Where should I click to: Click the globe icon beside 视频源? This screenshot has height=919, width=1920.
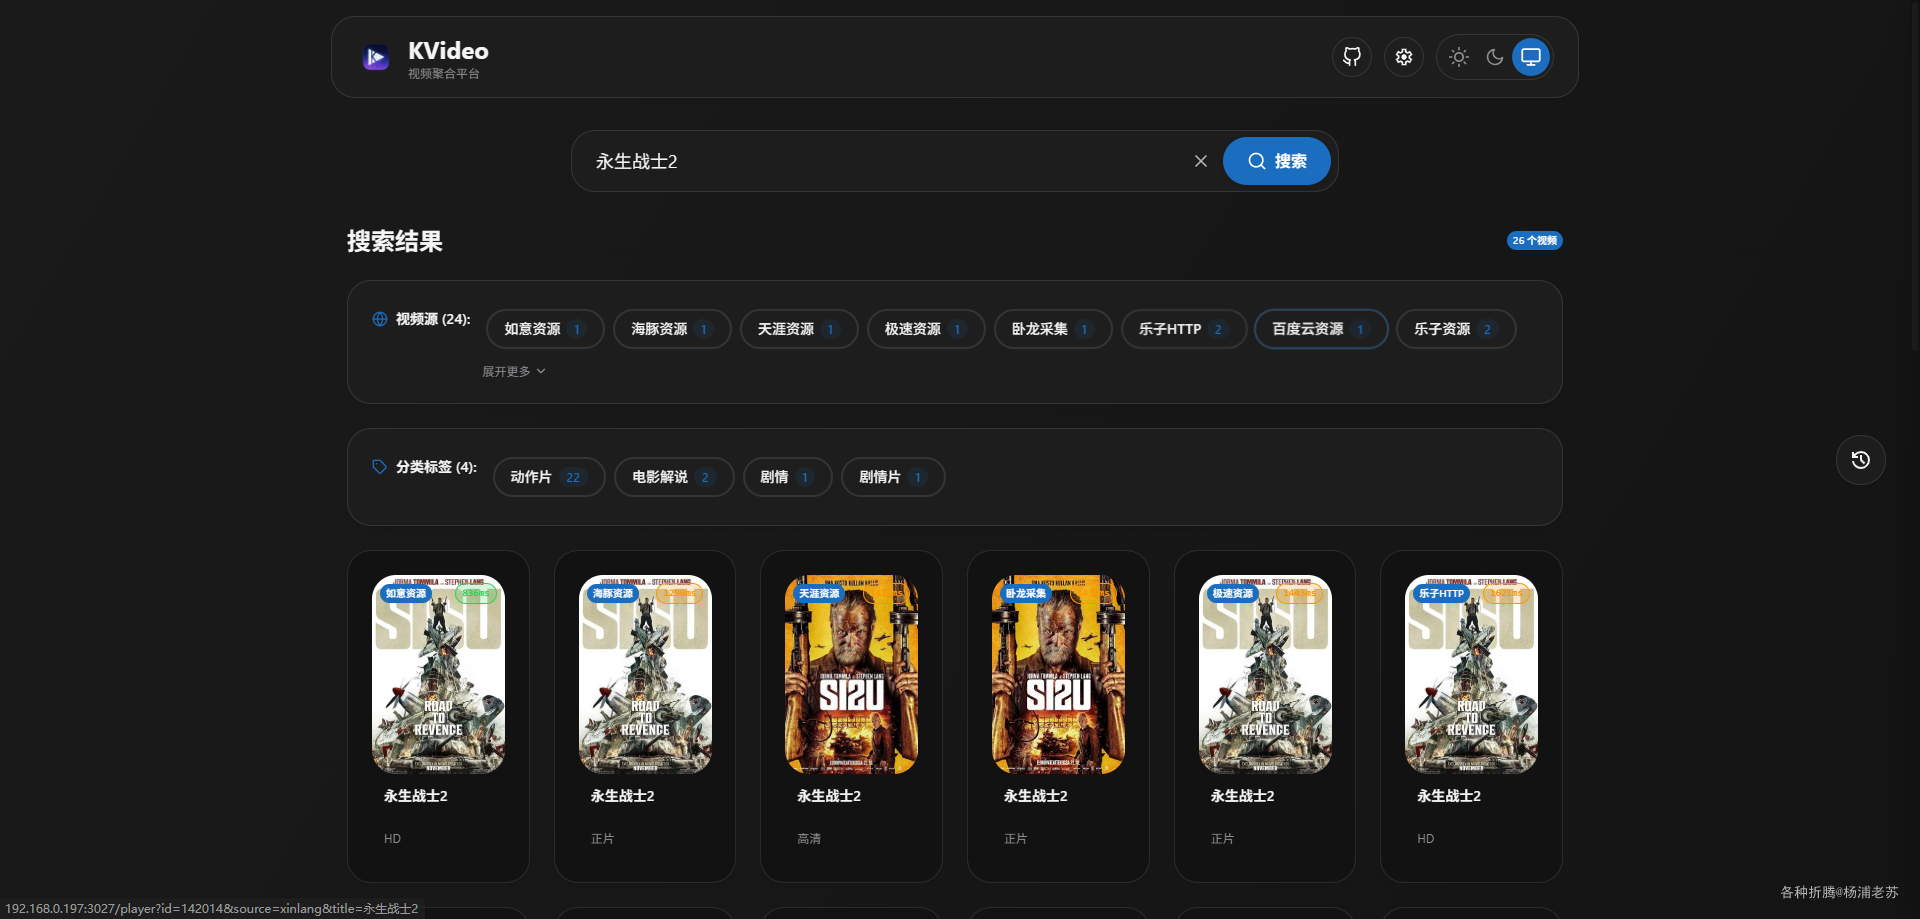coord(380,319)
